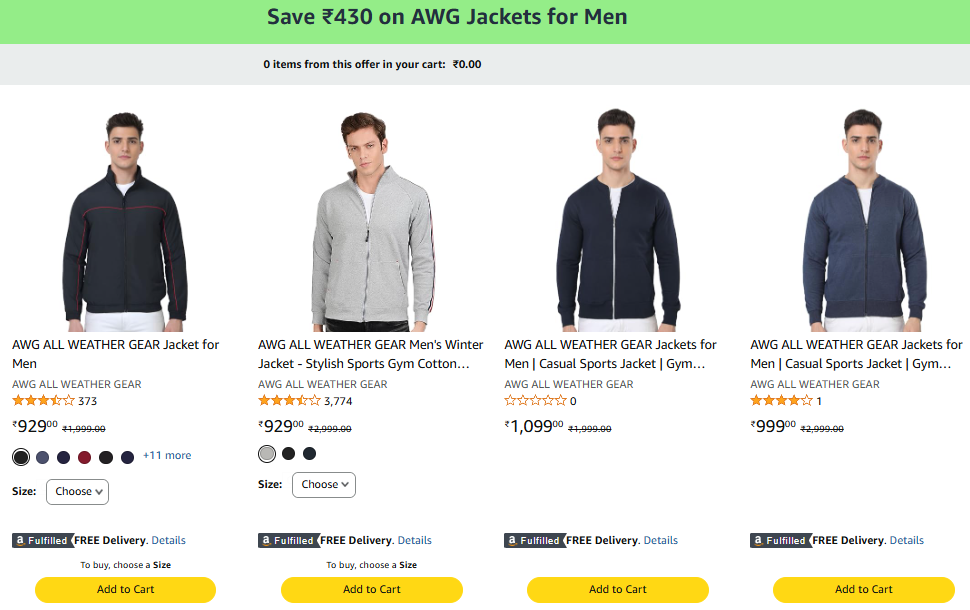Add ₹999 blue jacket to cart
This screenshot has width=970, height=610.
click(x=863, y=590)
